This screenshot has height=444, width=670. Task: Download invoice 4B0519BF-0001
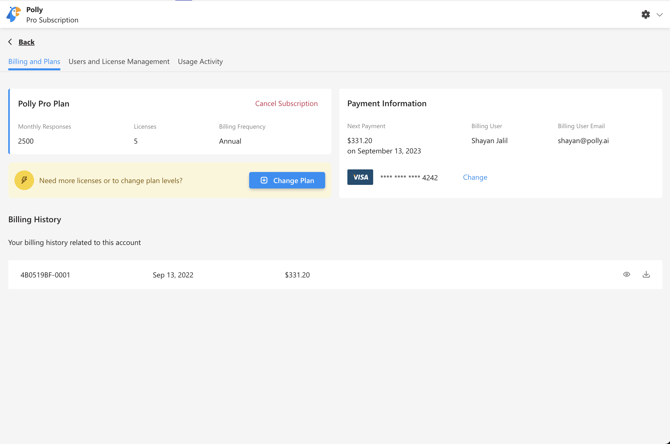pos(646,275)
